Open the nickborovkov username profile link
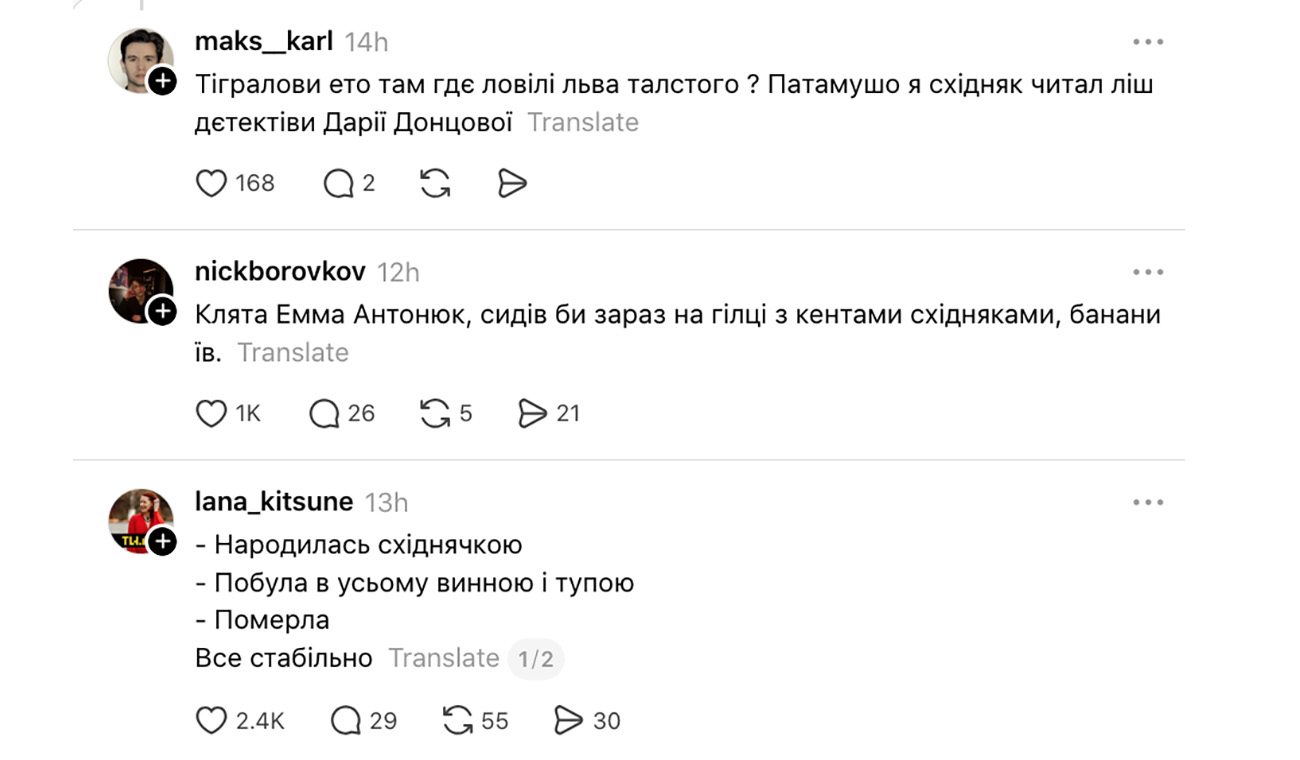 point(280,272)
